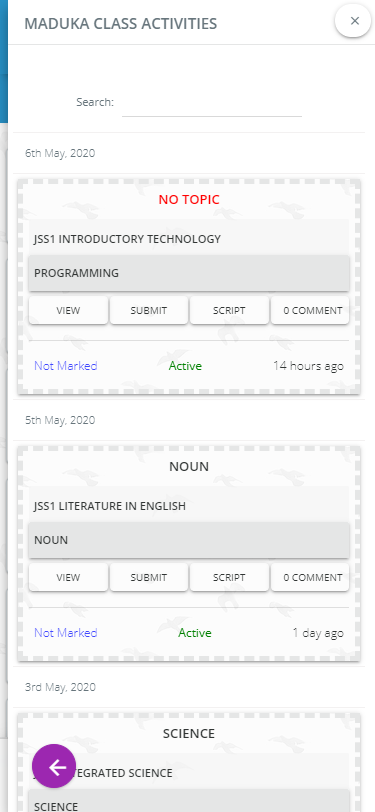This screenshot has height=812, width=375.
Task: Open the SCIENCE activity card heading
Action: click(x=189, y=733)
